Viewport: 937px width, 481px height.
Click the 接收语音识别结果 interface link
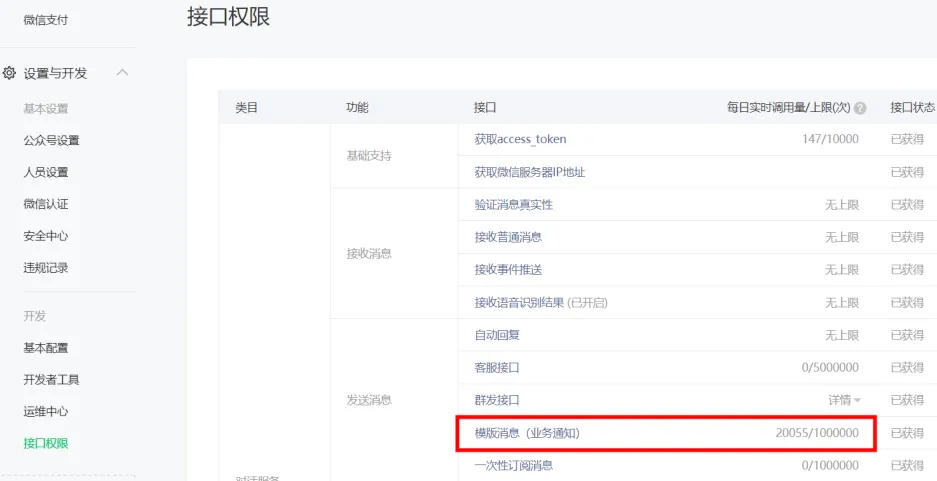(519, 302)
